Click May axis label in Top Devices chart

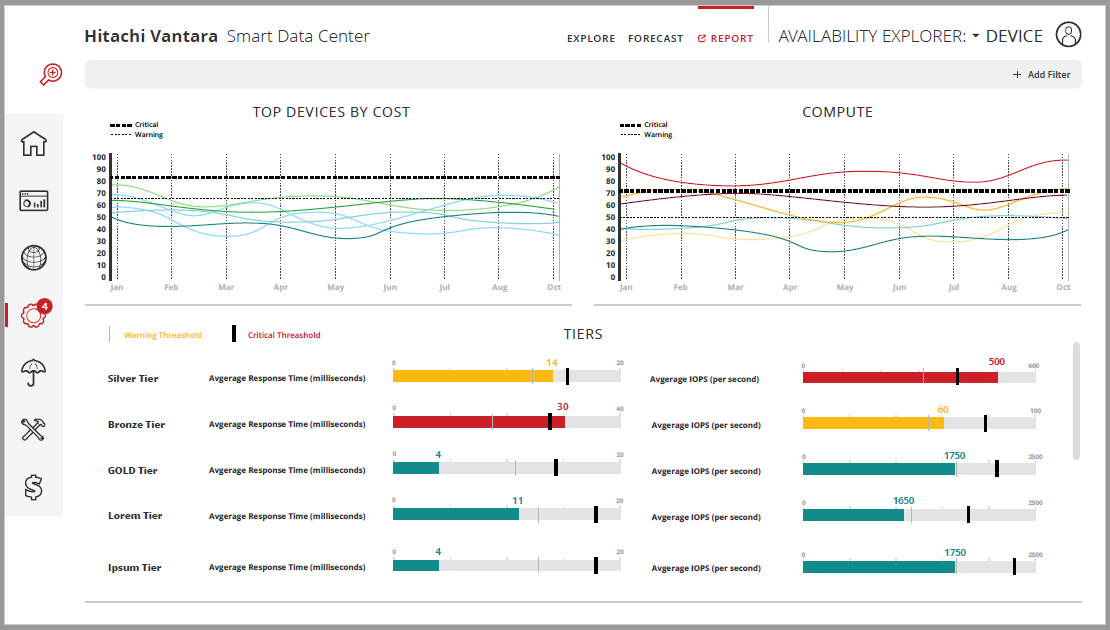coord(336,287)
